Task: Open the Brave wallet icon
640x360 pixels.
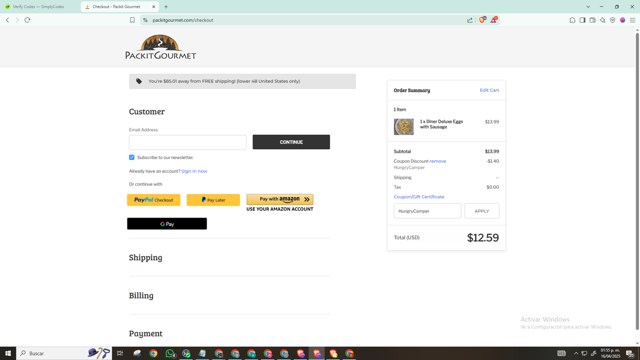Action: pyautogui.click(x=592, y=20)
